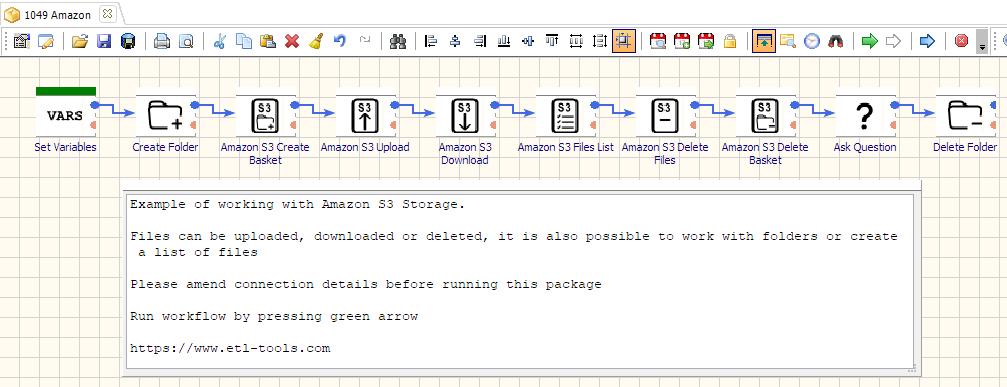Viewport: 1007px width, 387px height.
Task: Align selected objects to bottom
Action: click(504, 42)
